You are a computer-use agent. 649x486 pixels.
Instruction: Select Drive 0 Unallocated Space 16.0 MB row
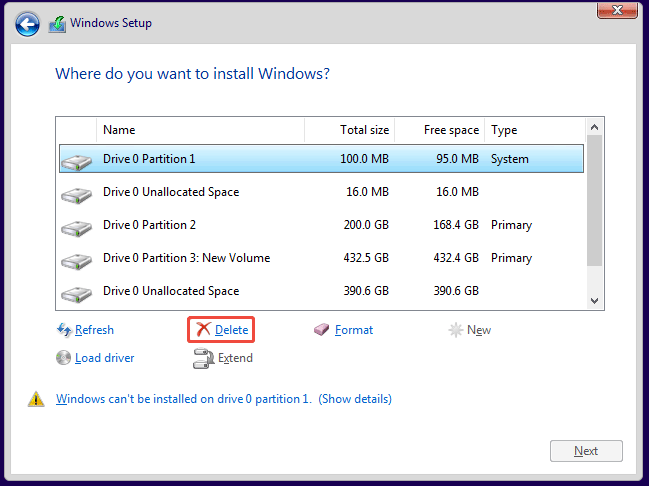point(322,192)
